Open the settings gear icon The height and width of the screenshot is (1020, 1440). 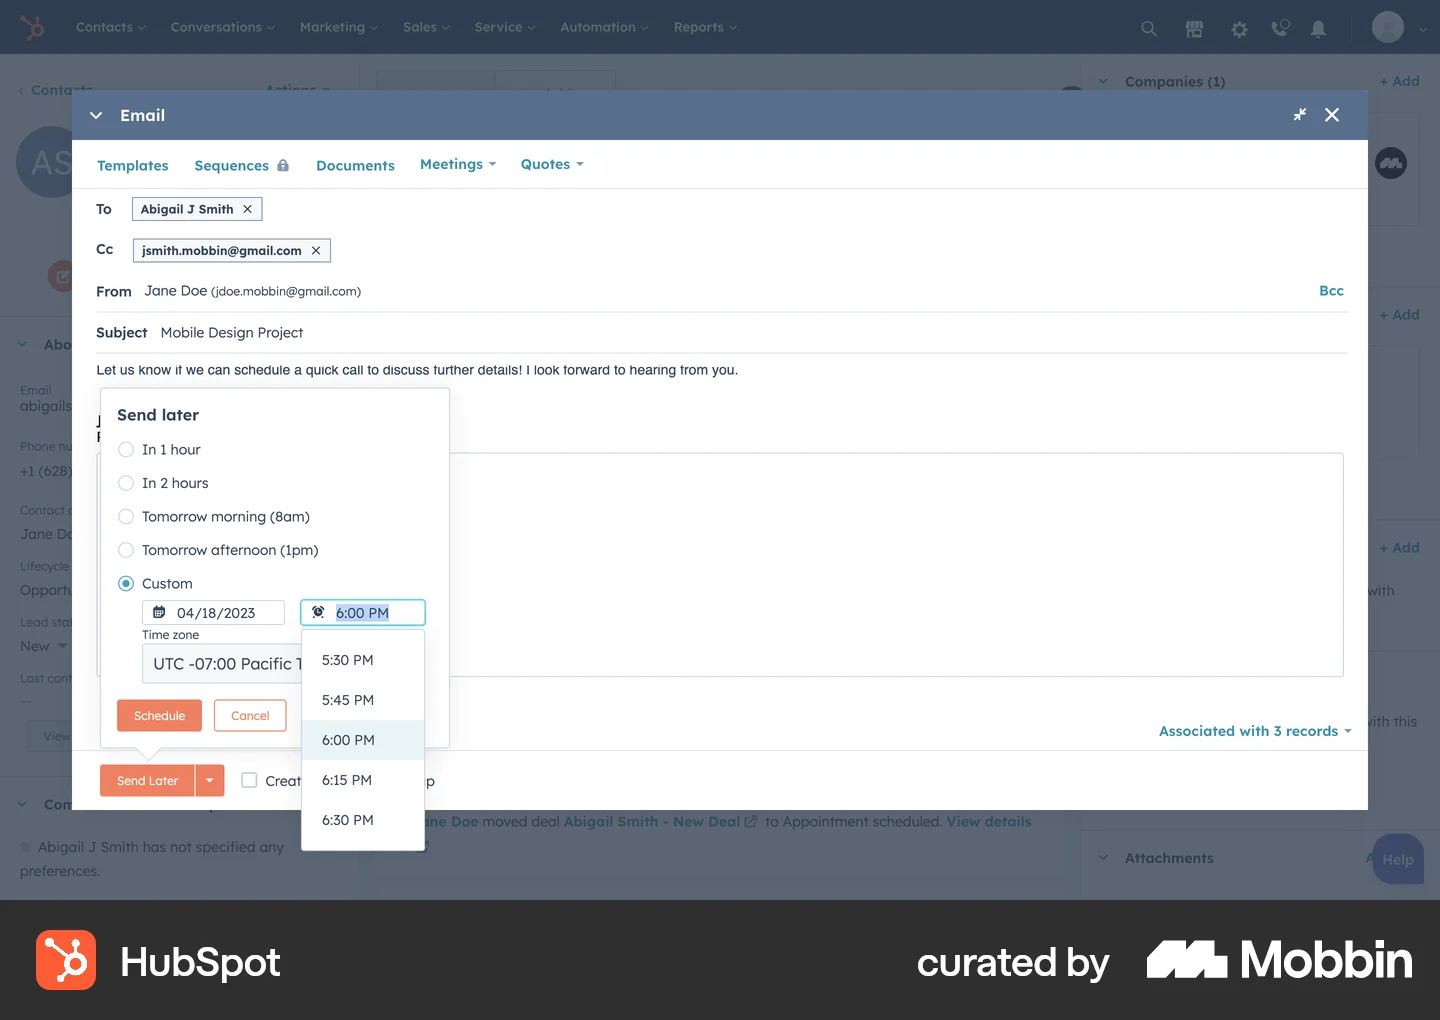point(1239,29)
